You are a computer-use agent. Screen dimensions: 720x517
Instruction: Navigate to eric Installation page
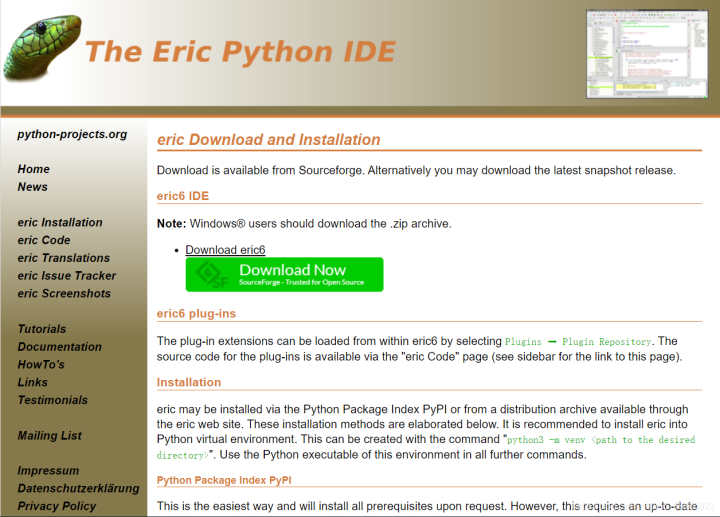pyautogui.click(x=60, y=222)
